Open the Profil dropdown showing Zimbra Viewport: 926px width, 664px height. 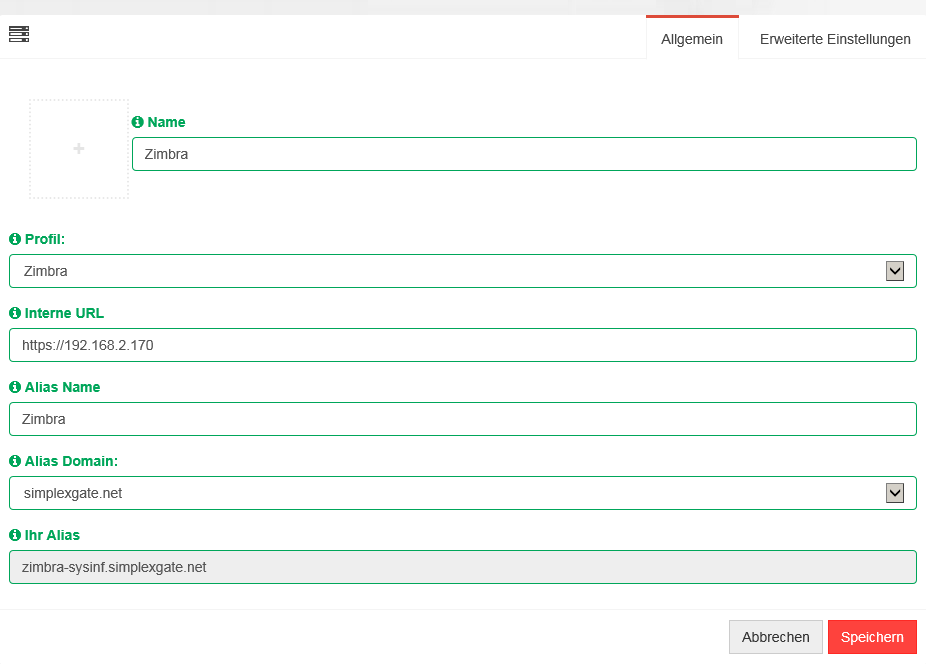point(463,271)
